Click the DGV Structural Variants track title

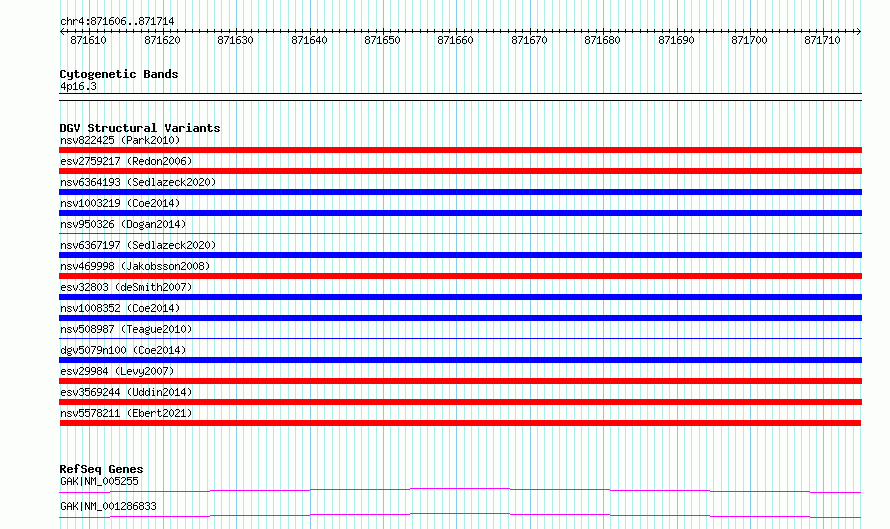coord(140,128)
